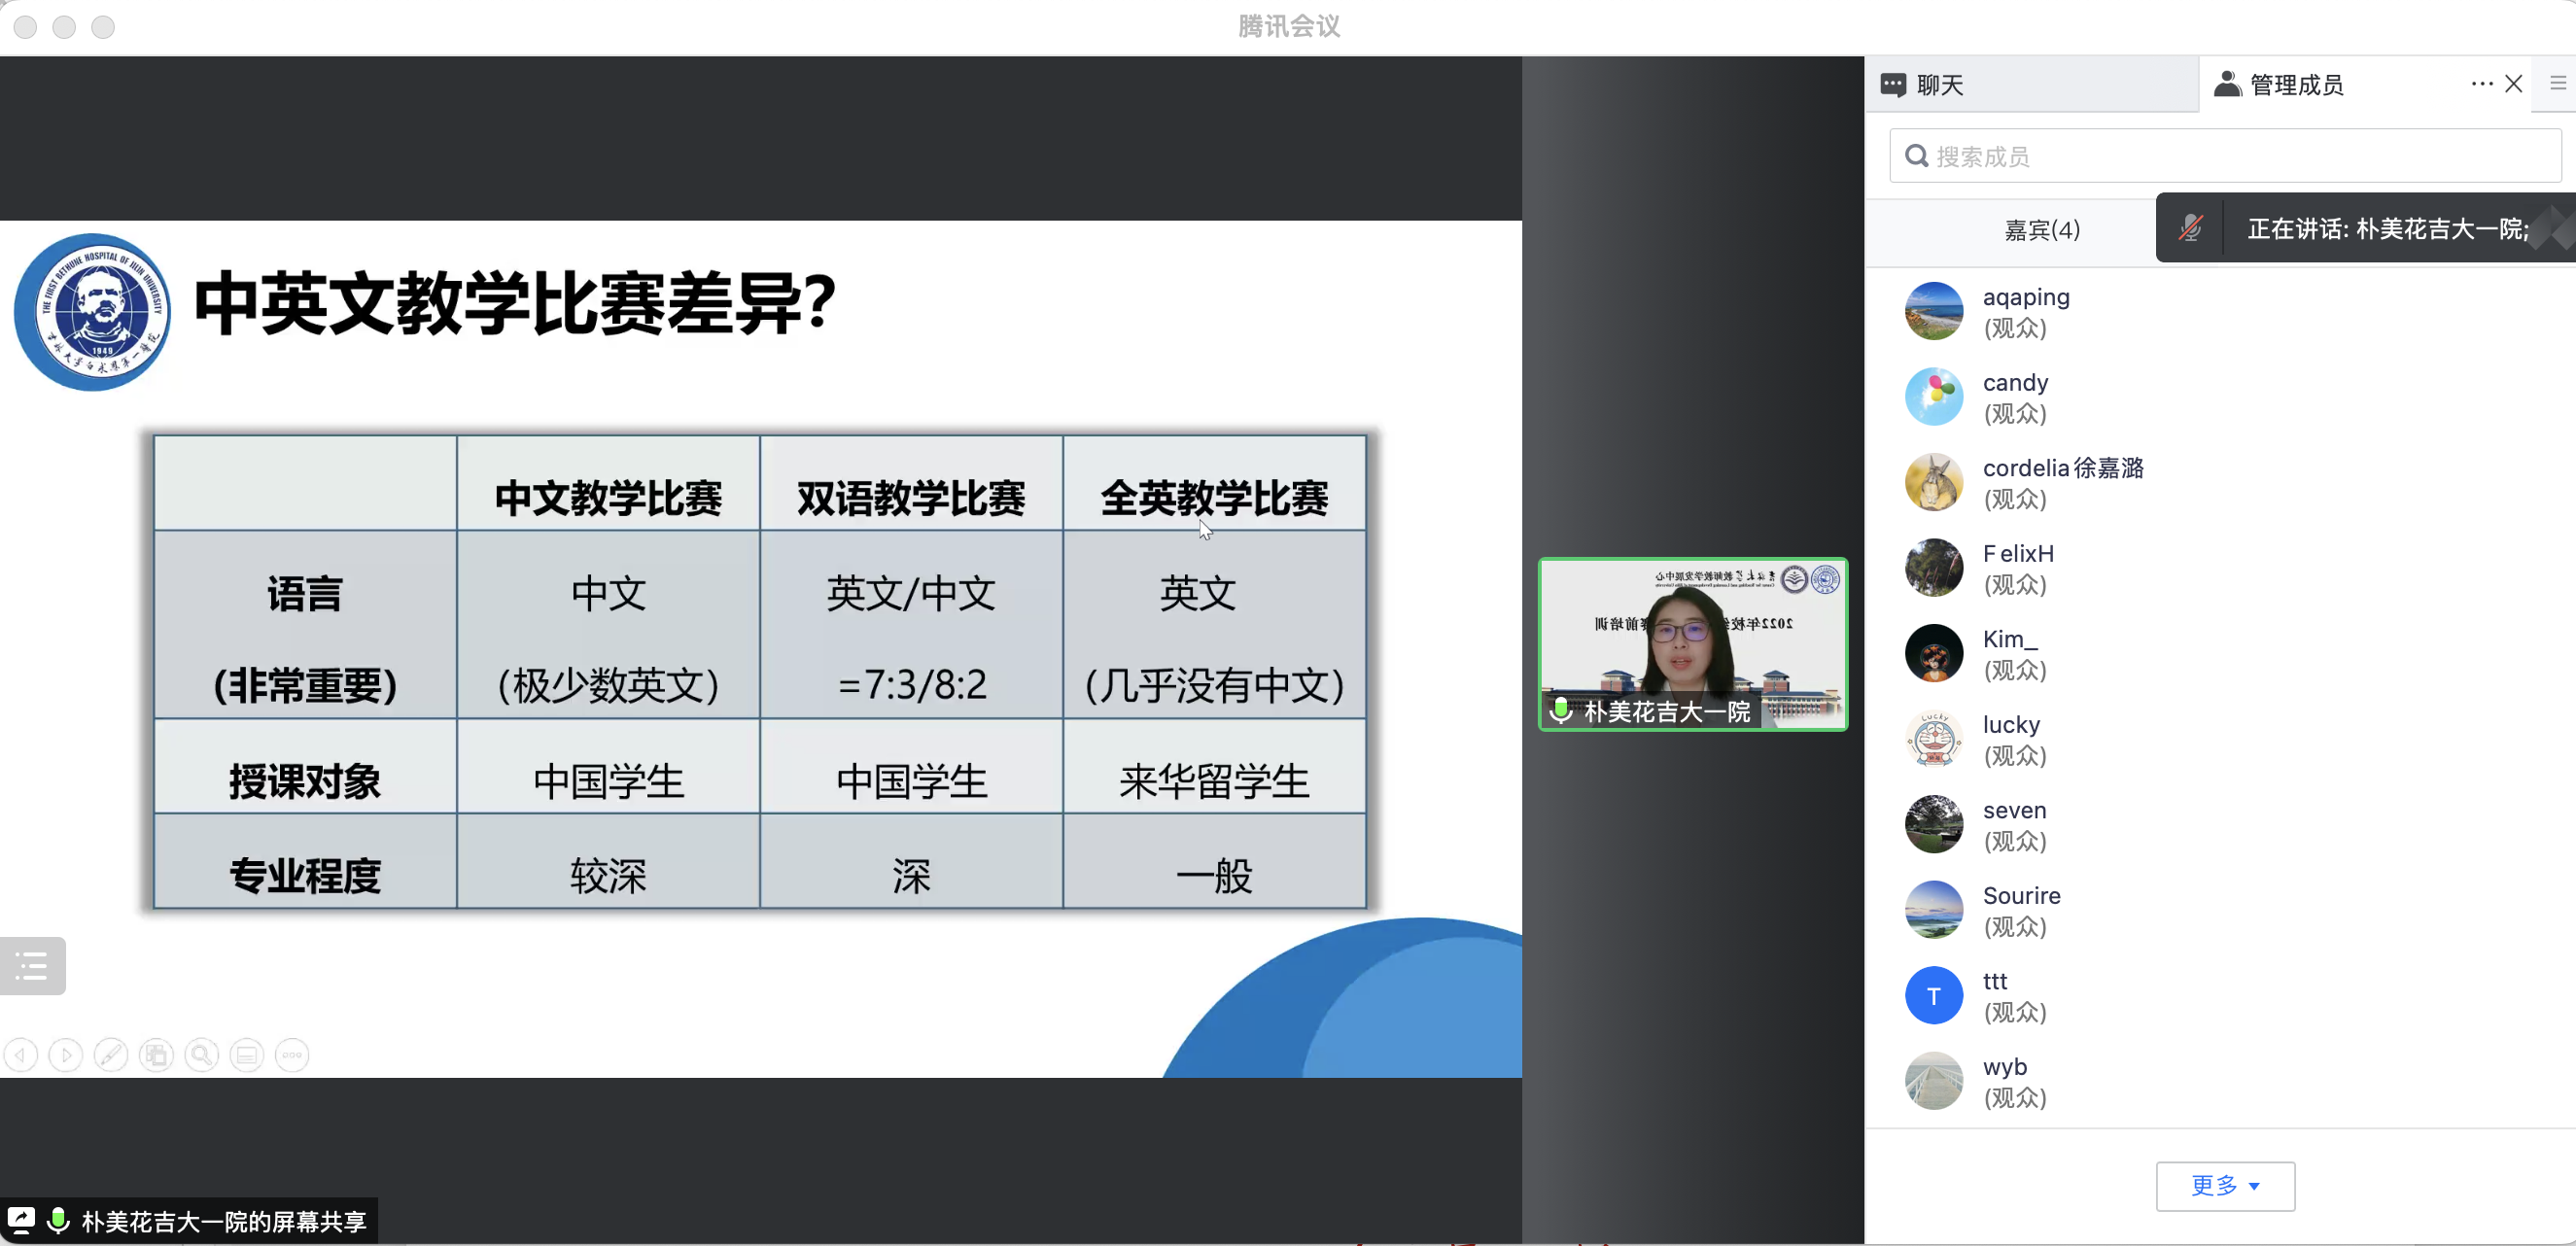This screenshot has width=2576, height=1246.
Task: Select the pen annotation tool
Action: [x=111, y=1055]
